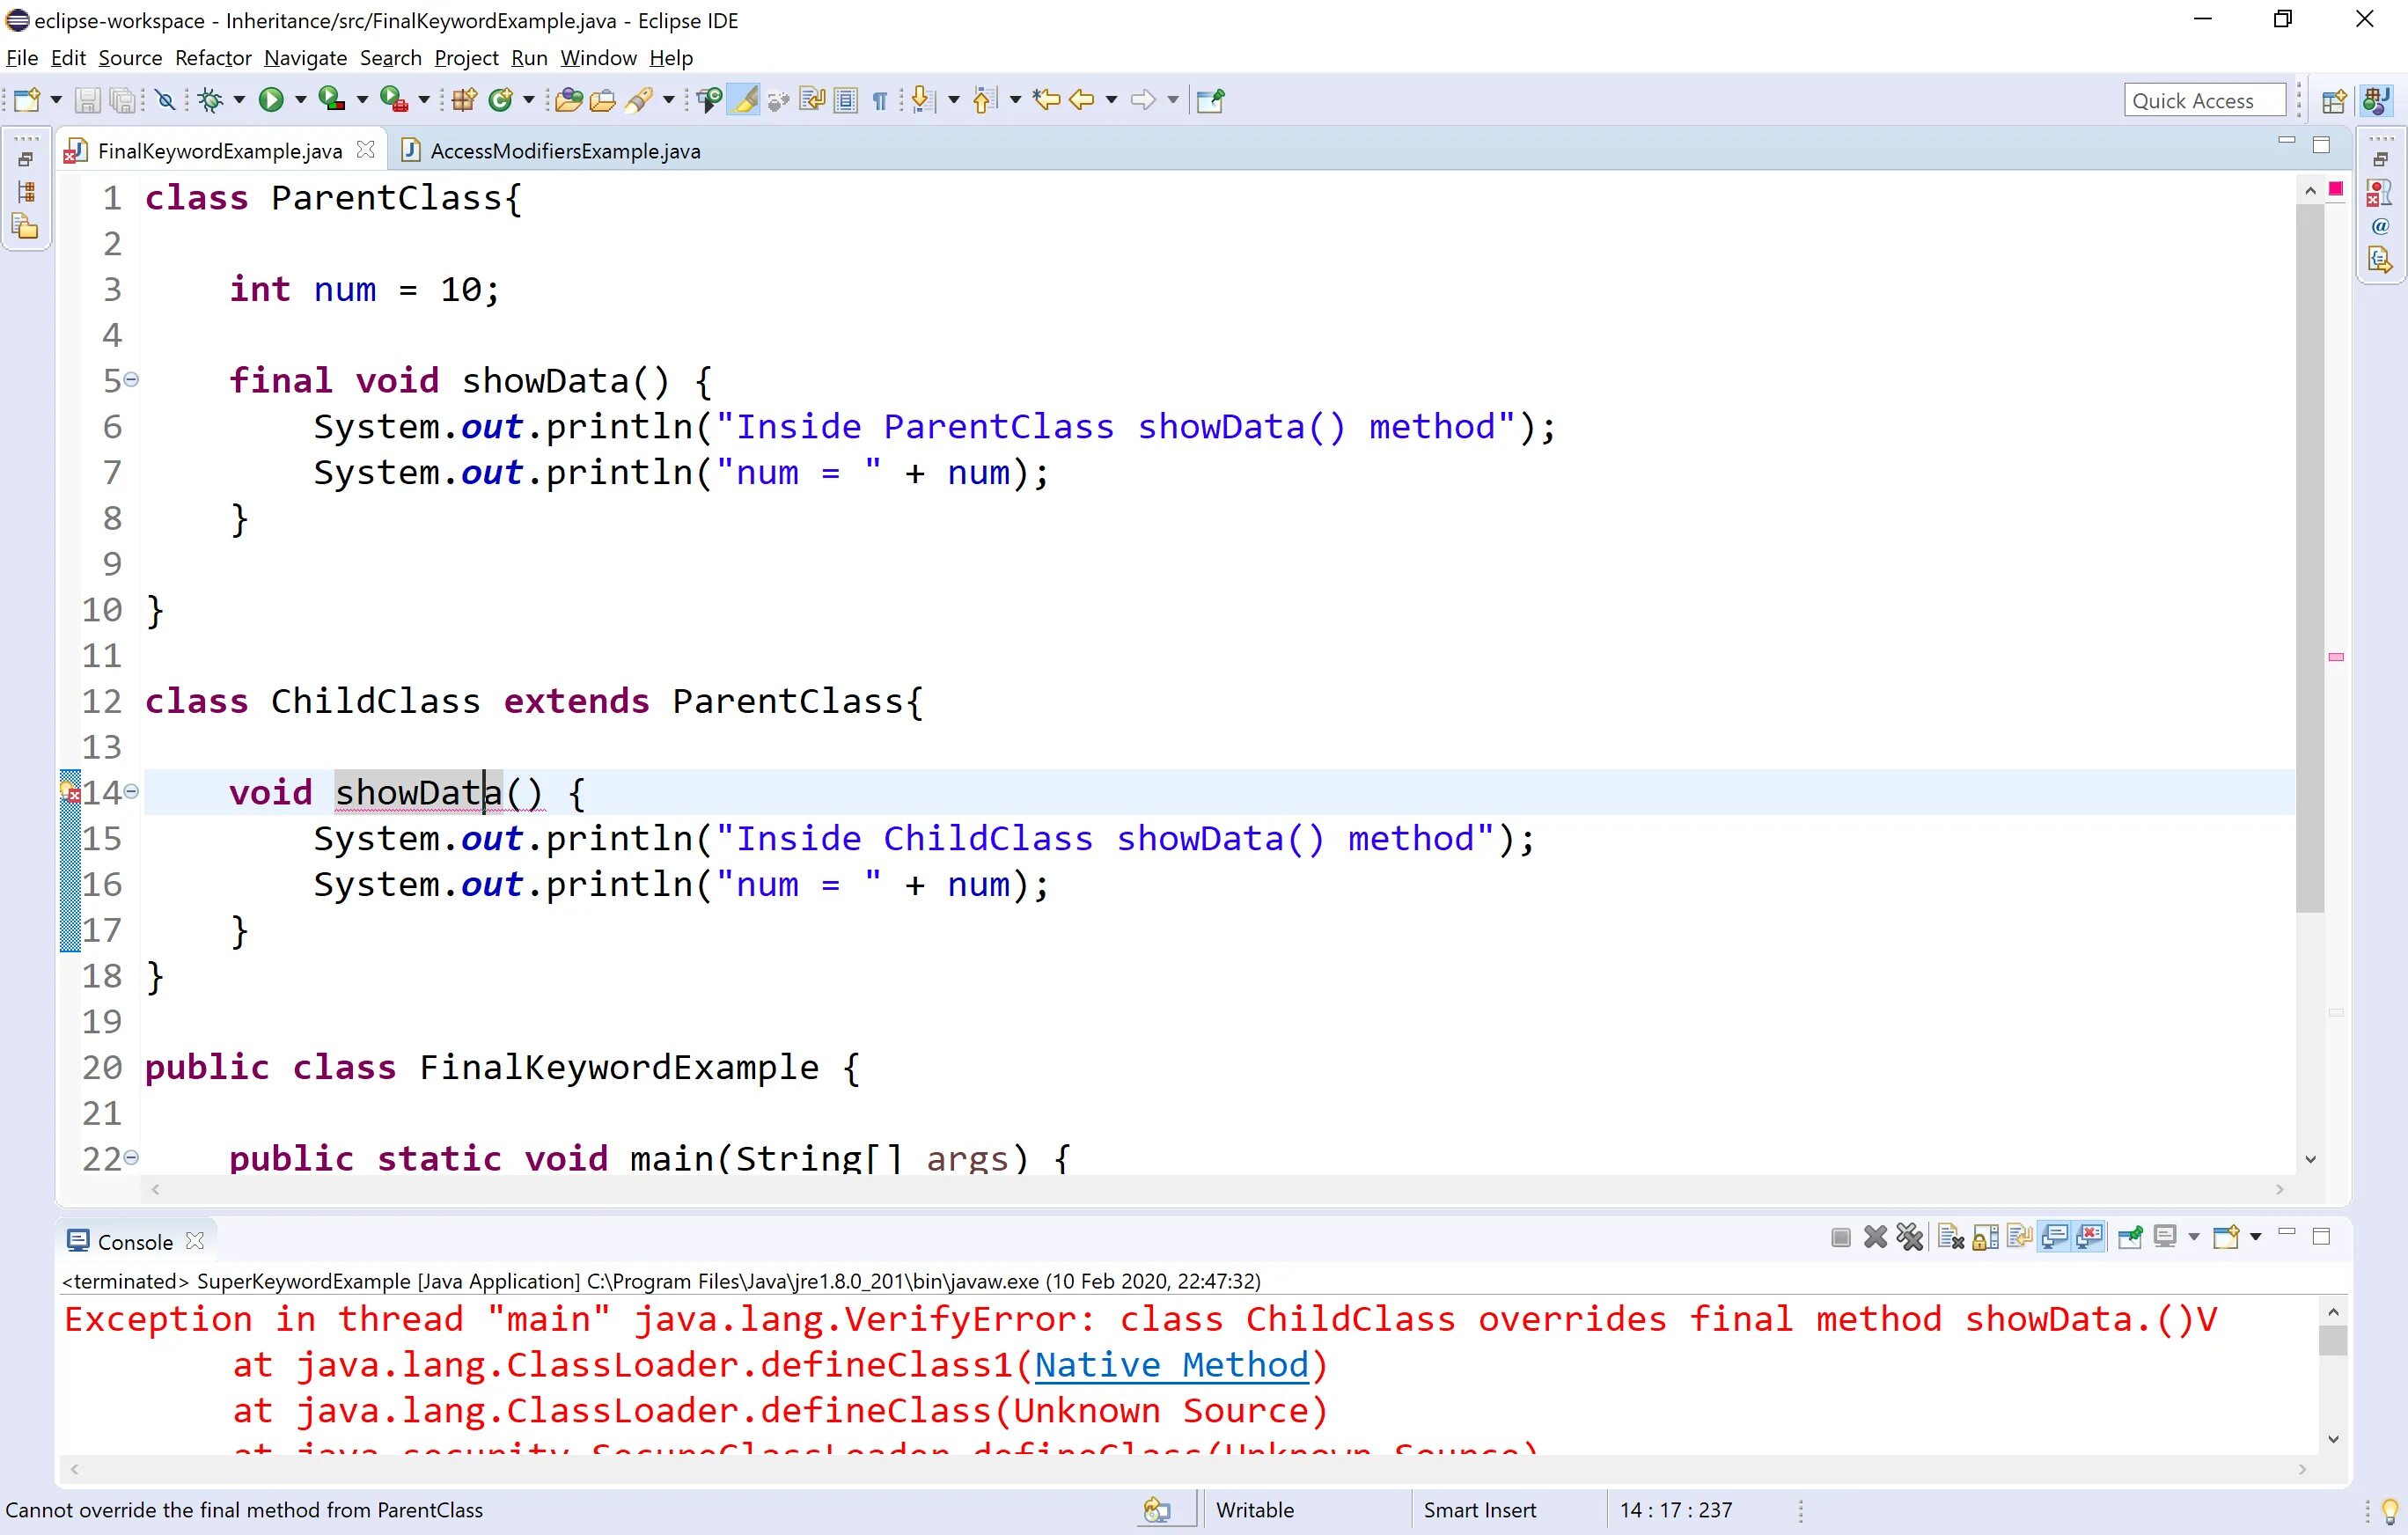Click the New Java Class icon
This screenshot has width=2408, height=1535.
(x=500, y=99)
